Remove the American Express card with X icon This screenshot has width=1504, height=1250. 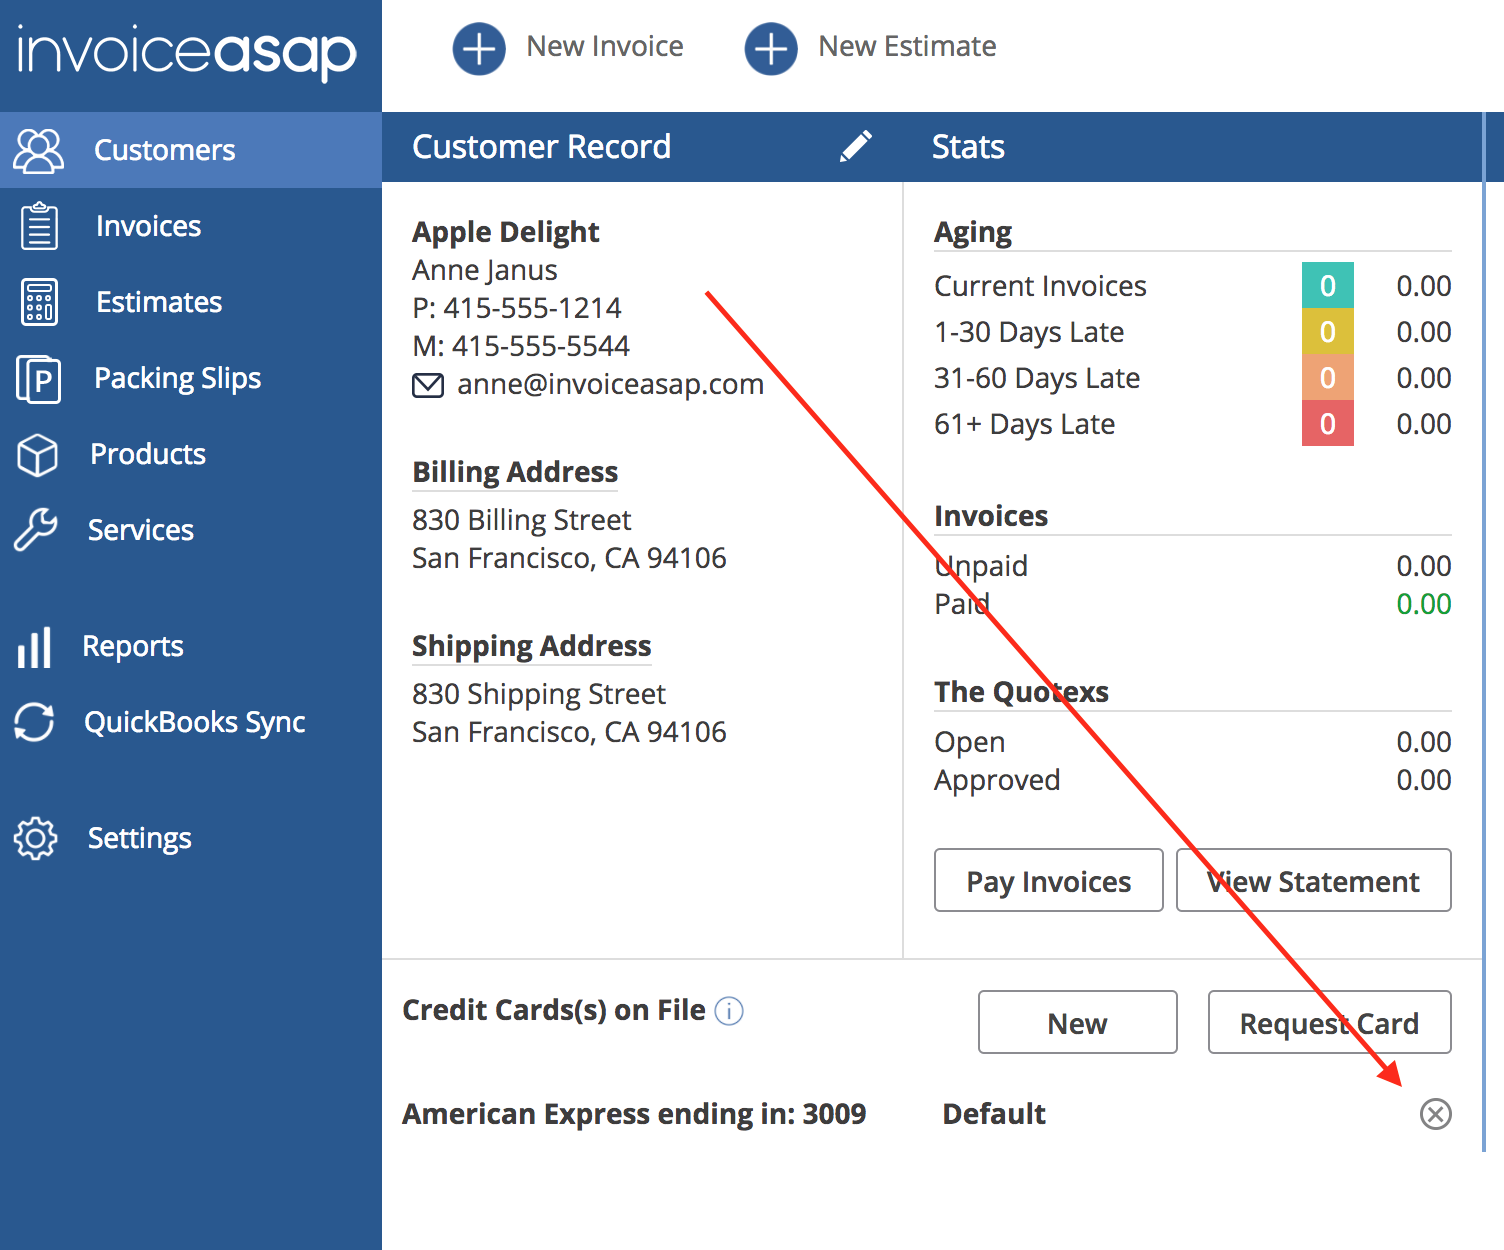pos(1435,1113)
